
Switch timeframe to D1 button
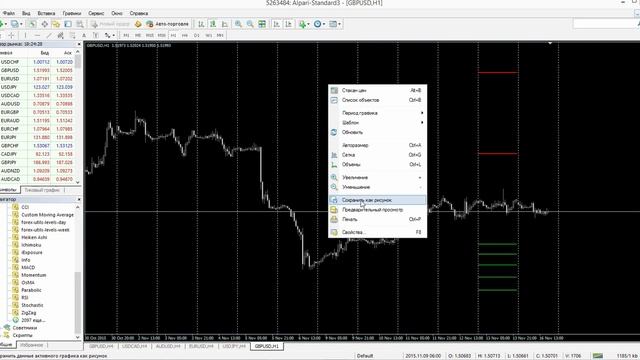tap(197, 36)
